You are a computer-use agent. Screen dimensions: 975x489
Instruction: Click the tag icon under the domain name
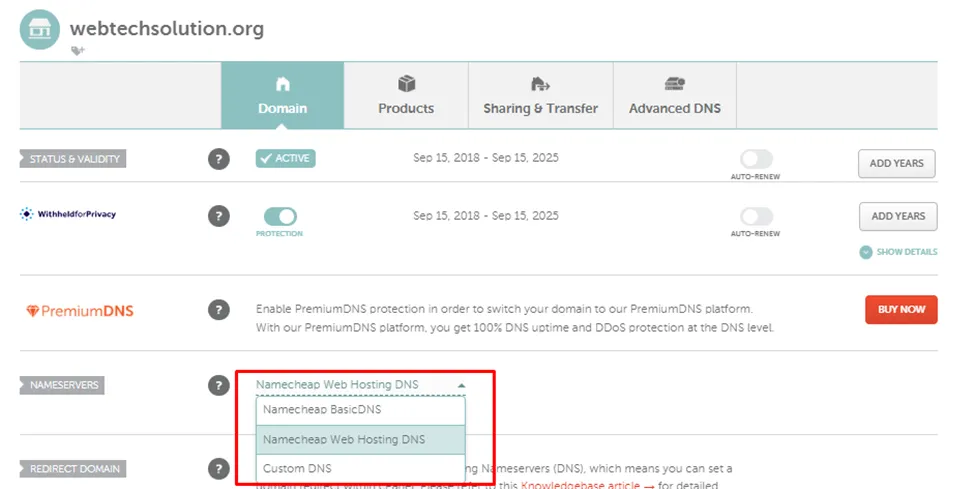point(78,51)
